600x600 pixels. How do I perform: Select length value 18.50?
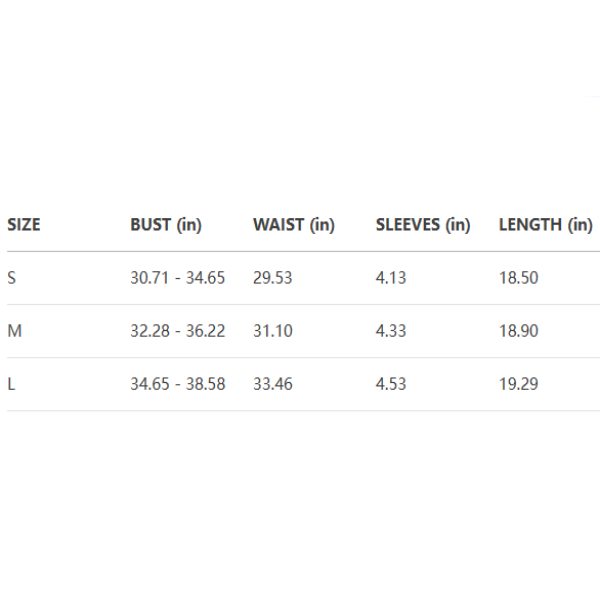point(518,278)
